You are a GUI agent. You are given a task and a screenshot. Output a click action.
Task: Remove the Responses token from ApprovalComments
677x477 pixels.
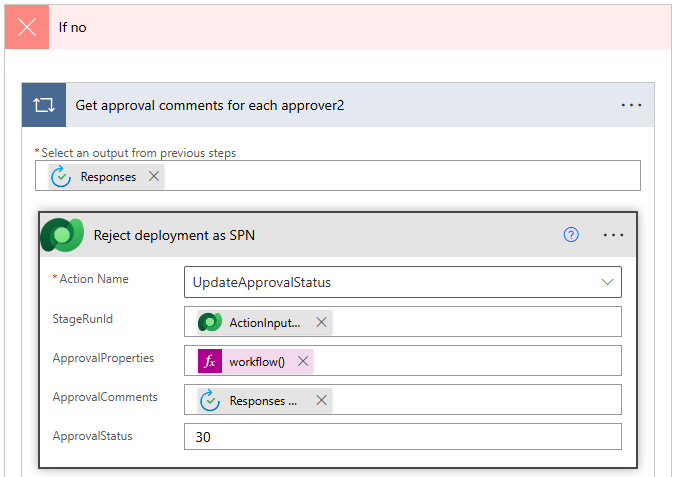click(321, 400)
